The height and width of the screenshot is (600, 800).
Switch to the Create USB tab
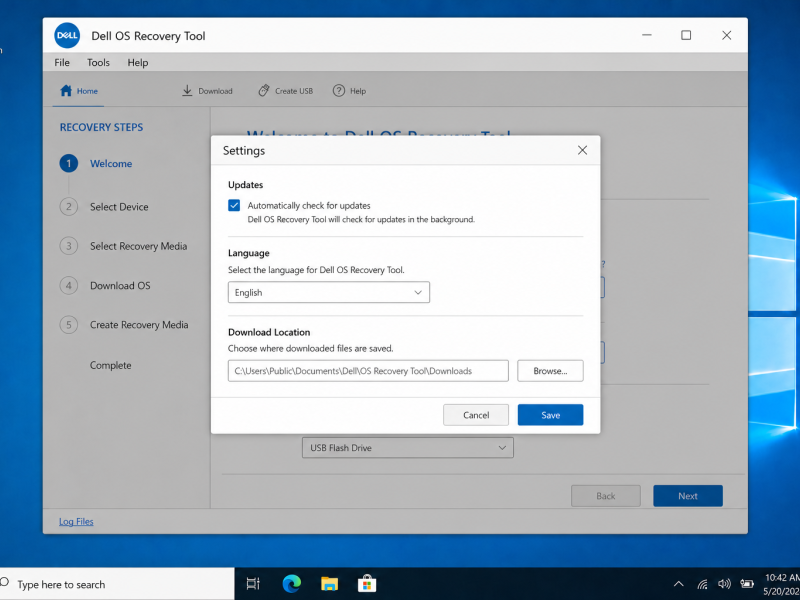click(285, 91)
